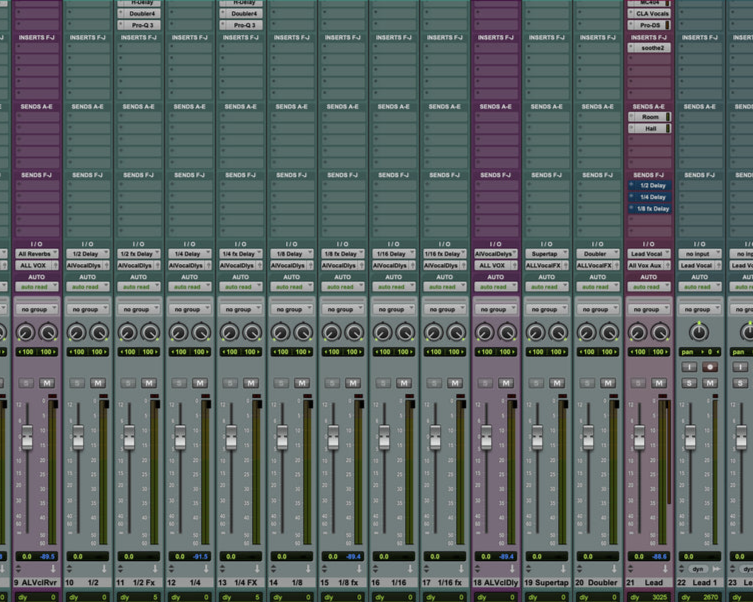The height and width of the screenshot is (602, 753).
Task: Click the down-arrow icon on 19 Supertap strip
Action: click(x=563, y=569)
